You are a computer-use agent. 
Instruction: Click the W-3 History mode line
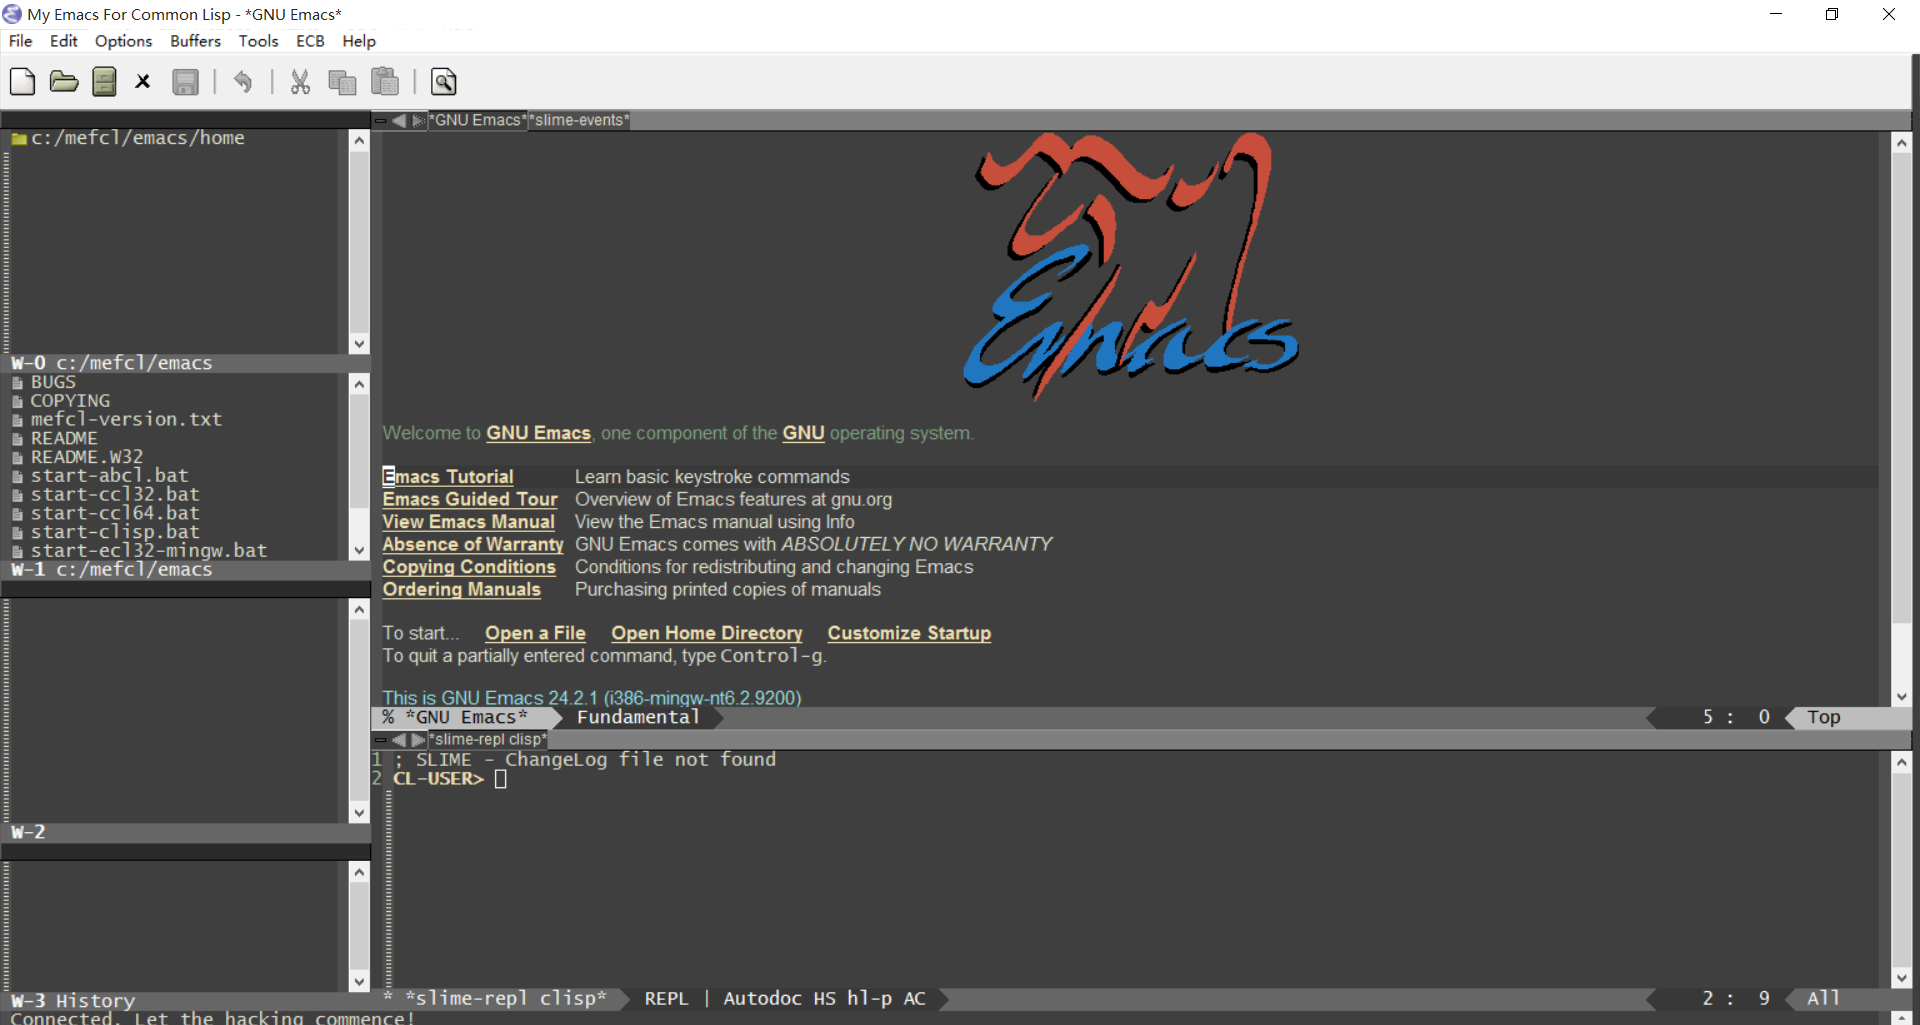coord(185,1000)
